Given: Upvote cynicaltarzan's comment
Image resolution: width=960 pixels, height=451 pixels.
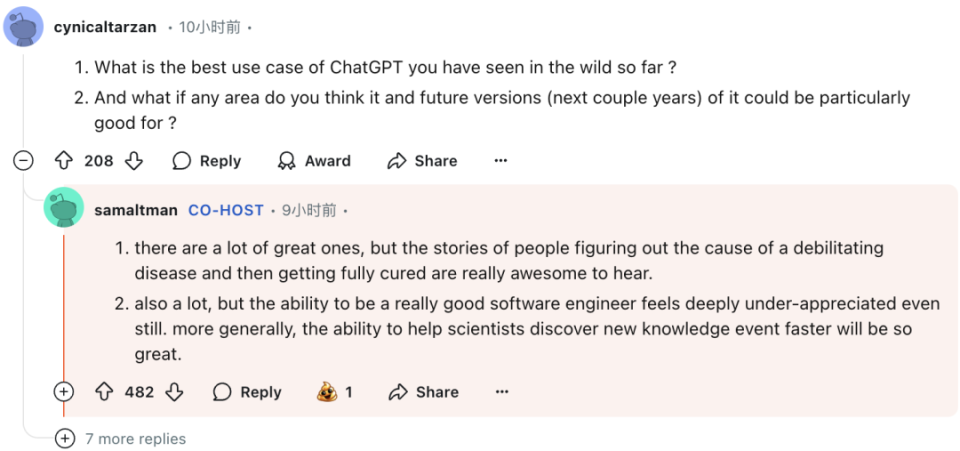Looking at the screenshot, I should [64, 161].
